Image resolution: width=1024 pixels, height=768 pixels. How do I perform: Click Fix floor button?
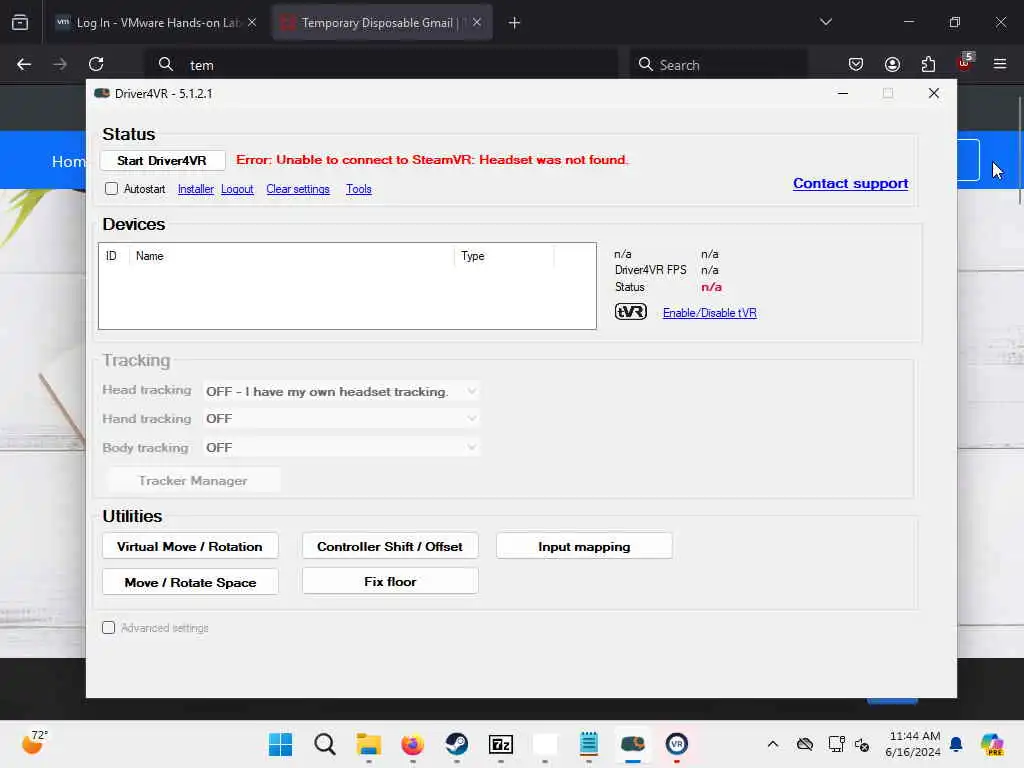pos(390,581)
